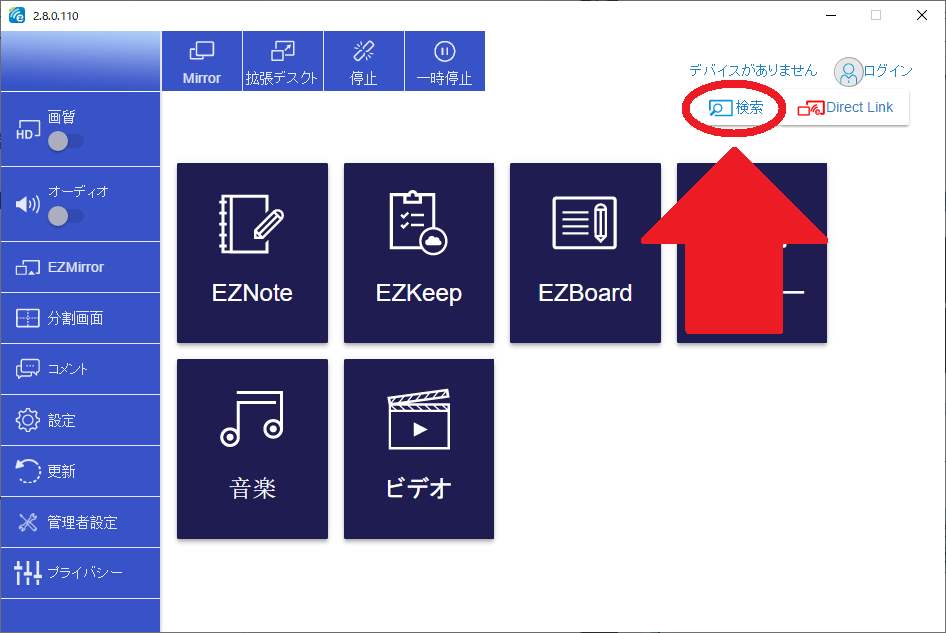
Task: Open 設定 settings in the sidebar
Action: click(x=80, y=420)
